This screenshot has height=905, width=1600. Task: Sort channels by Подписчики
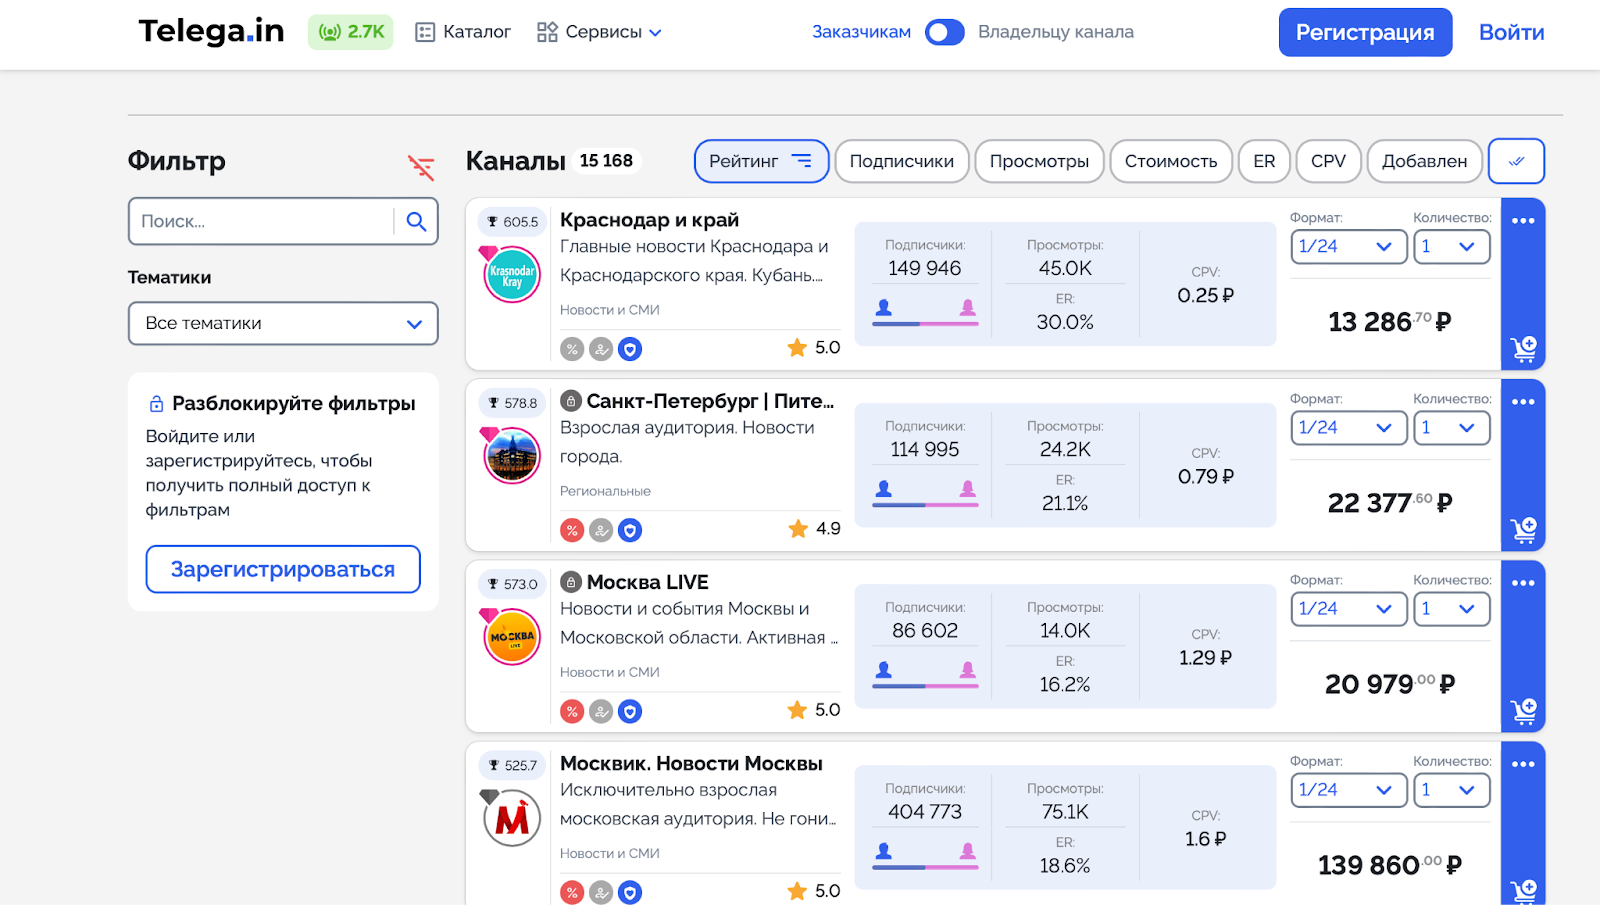click(901, 161)
